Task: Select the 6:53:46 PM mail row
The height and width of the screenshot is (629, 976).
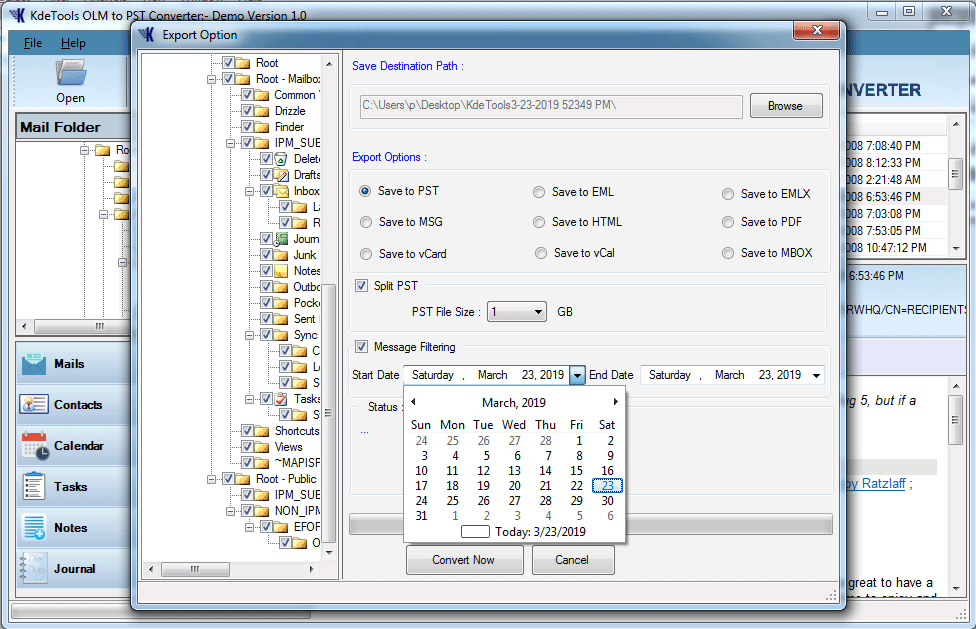Action: pyautogui.click(x=895, y=197)
